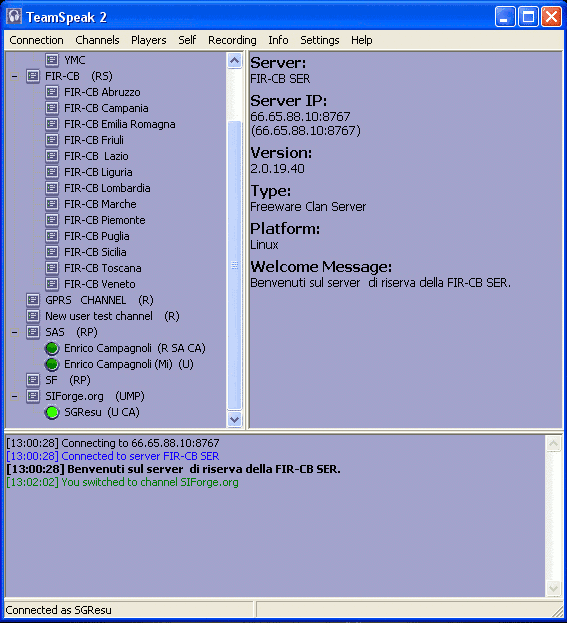The height and width of the screenshot is (623, 567).
Task: Click the FIR-CB Campania channel icon
Action: pyautogui.click(x=52, y=108)
